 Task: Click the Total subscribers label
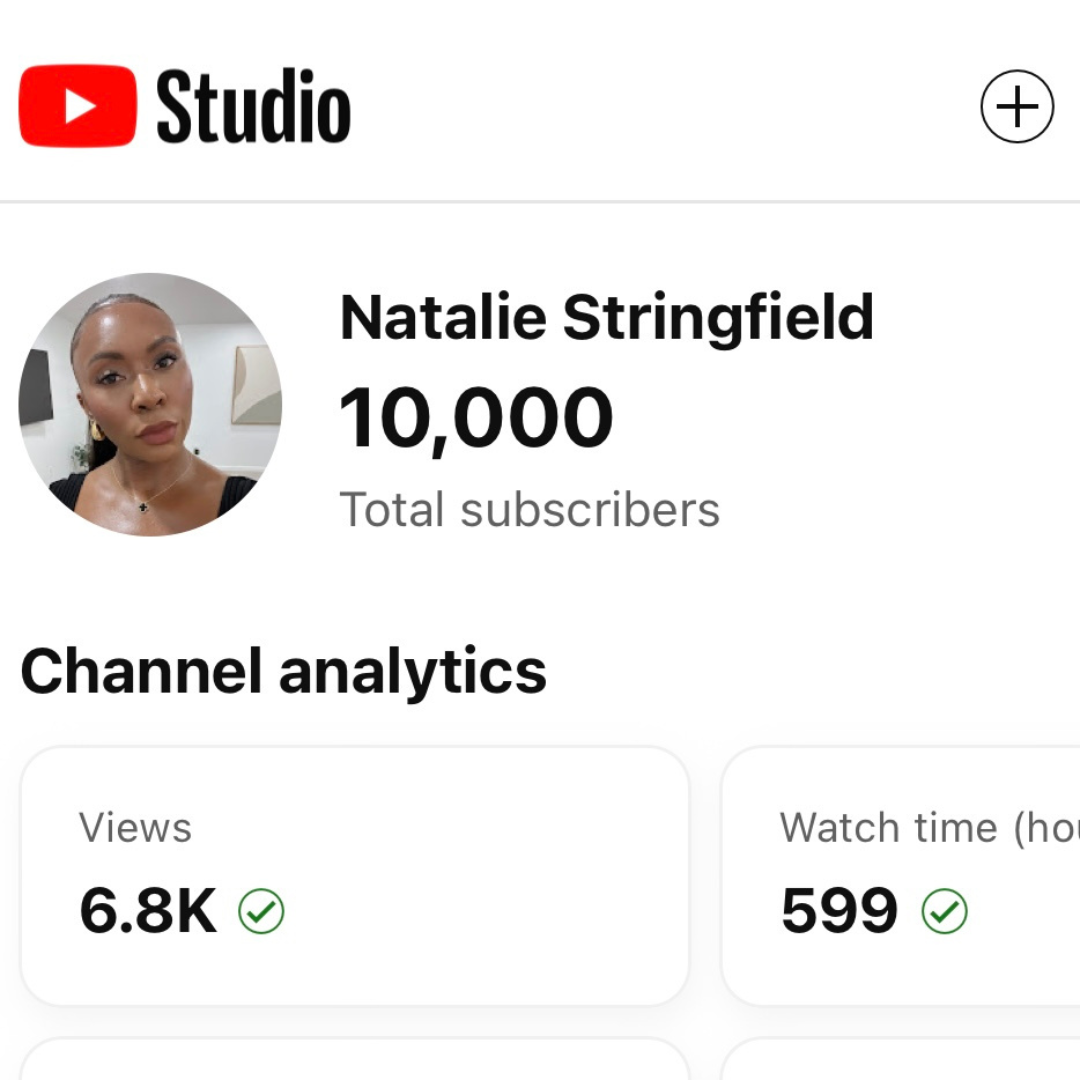coord(529,510)
